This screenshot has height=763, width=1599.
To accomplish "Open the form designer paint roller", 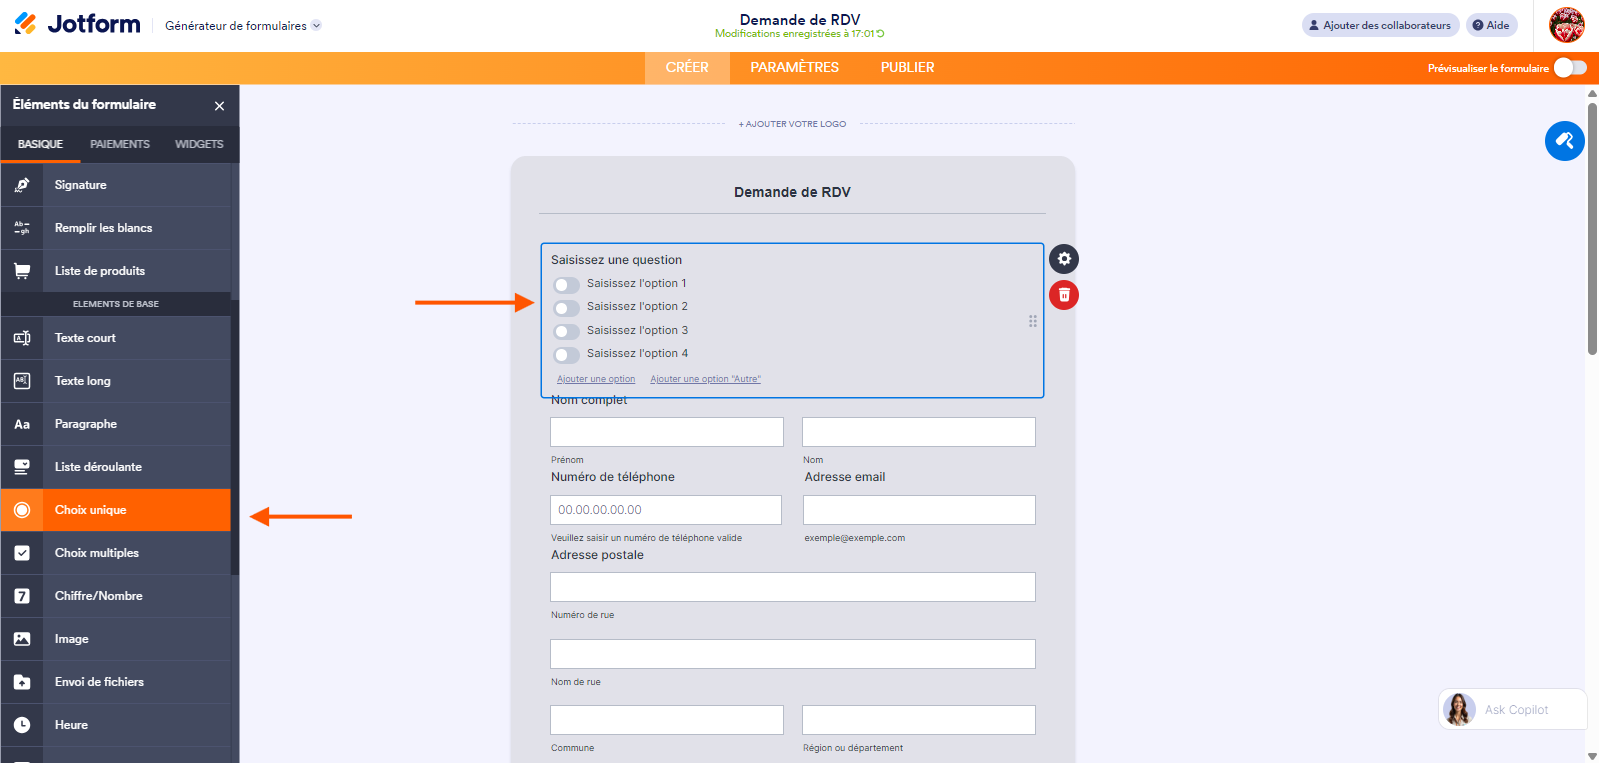I will tap(1564, 141).
